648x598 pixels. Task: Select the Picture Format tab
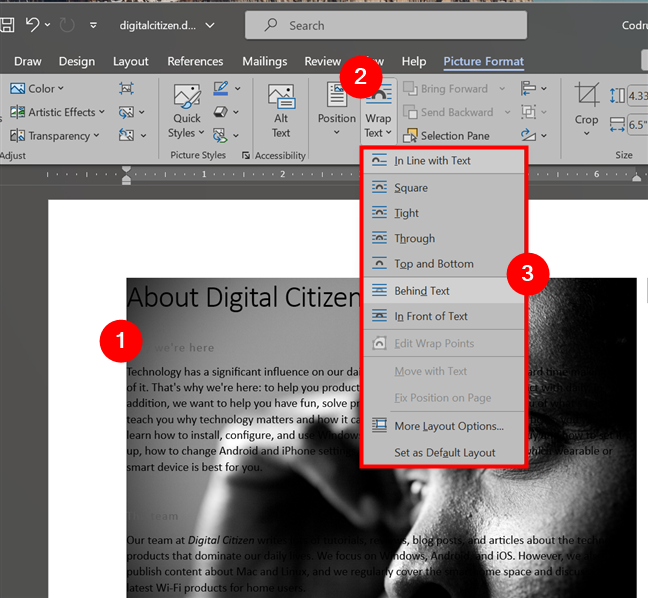pos(484,62)
